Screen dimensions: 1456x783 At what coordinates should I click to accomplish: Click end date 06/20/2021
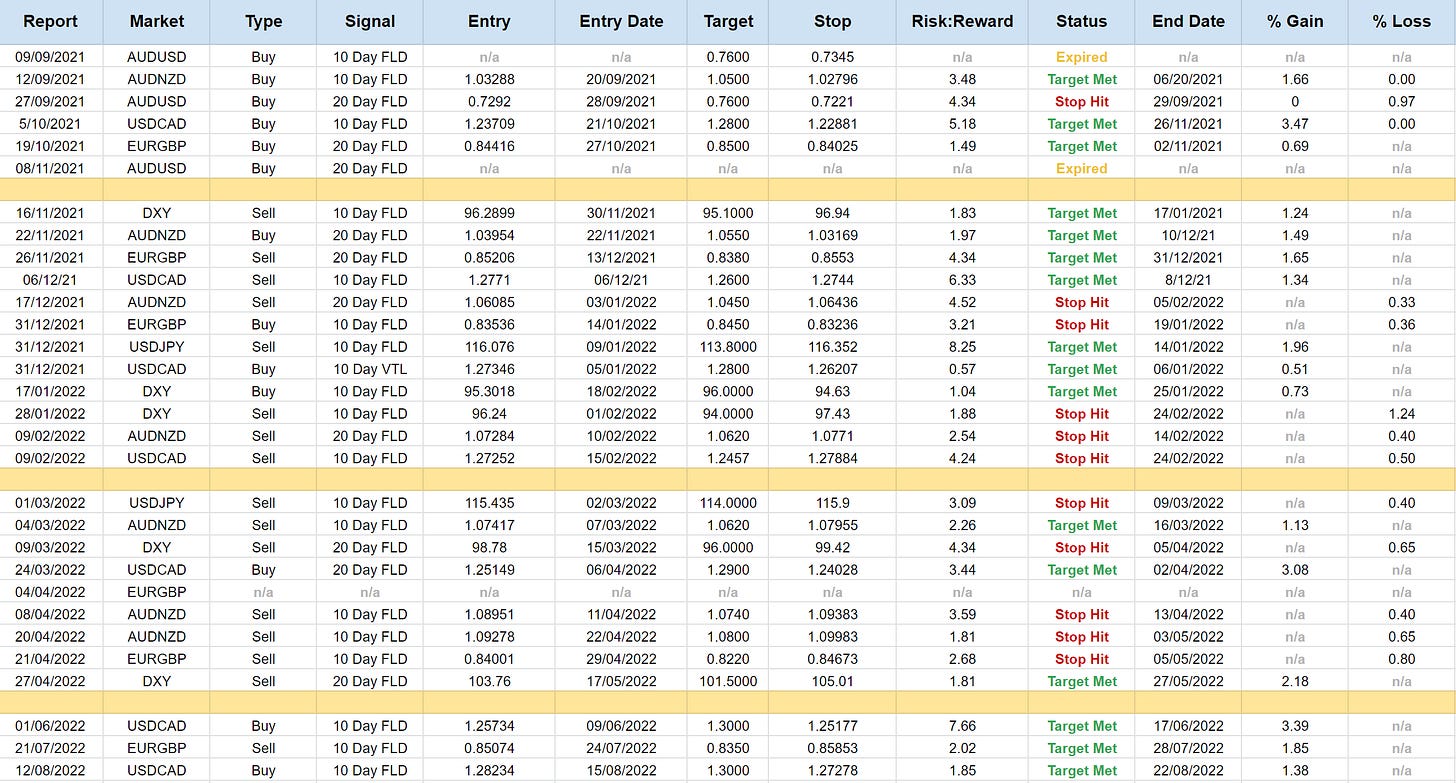point(1188,79)
